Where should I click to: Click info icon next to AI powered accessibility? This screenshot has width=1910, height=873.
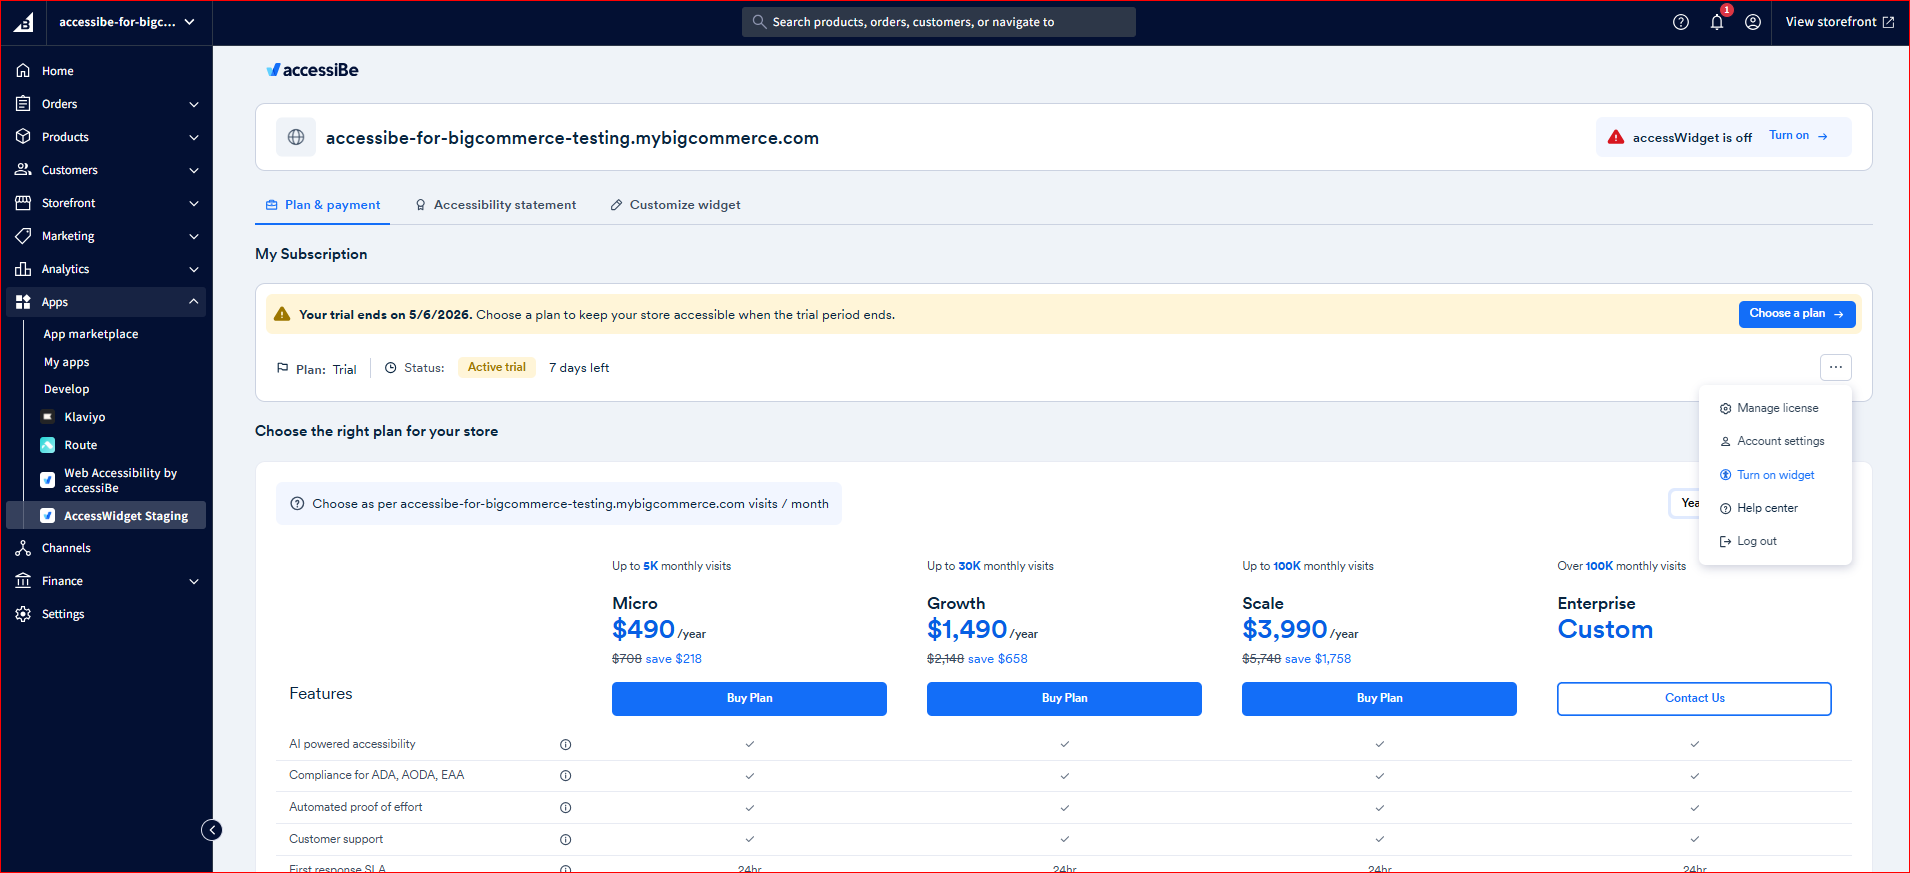pyautogui.click(x=566, y=744)
